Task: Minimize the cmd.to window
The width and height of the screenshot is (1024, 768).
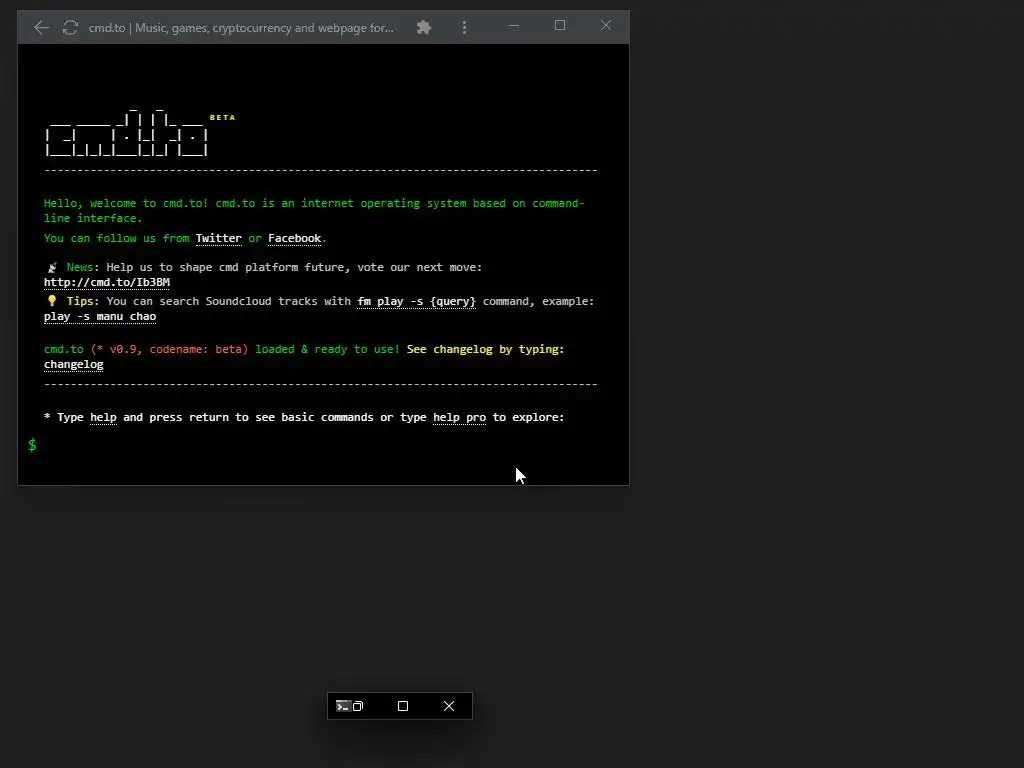Action: click(x=514, y=26)
